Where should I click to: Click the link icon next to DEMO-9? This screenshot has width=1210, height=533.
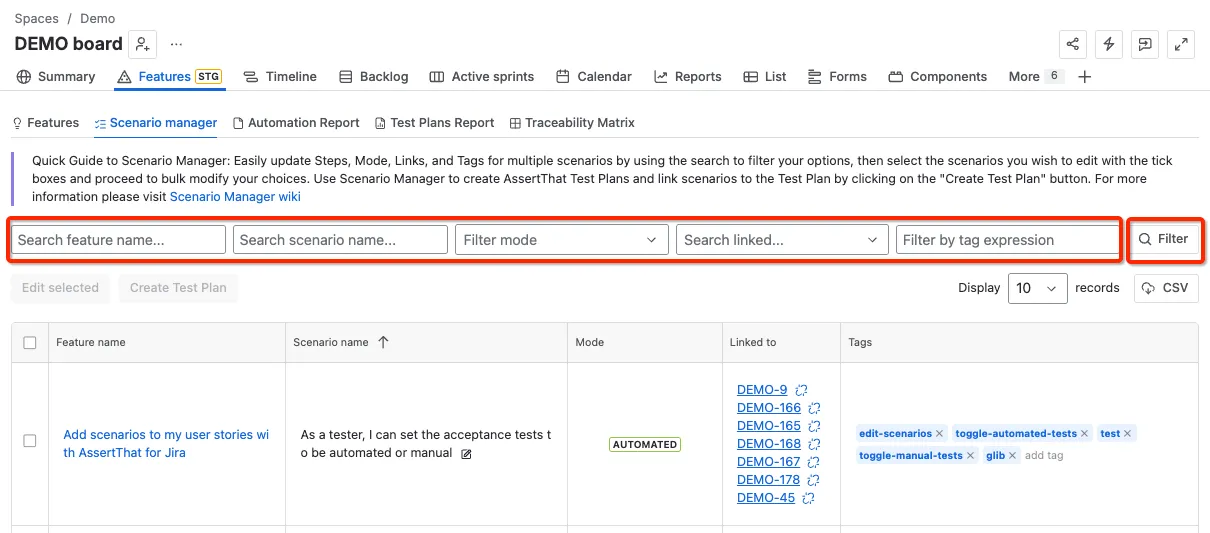[801, 390]
